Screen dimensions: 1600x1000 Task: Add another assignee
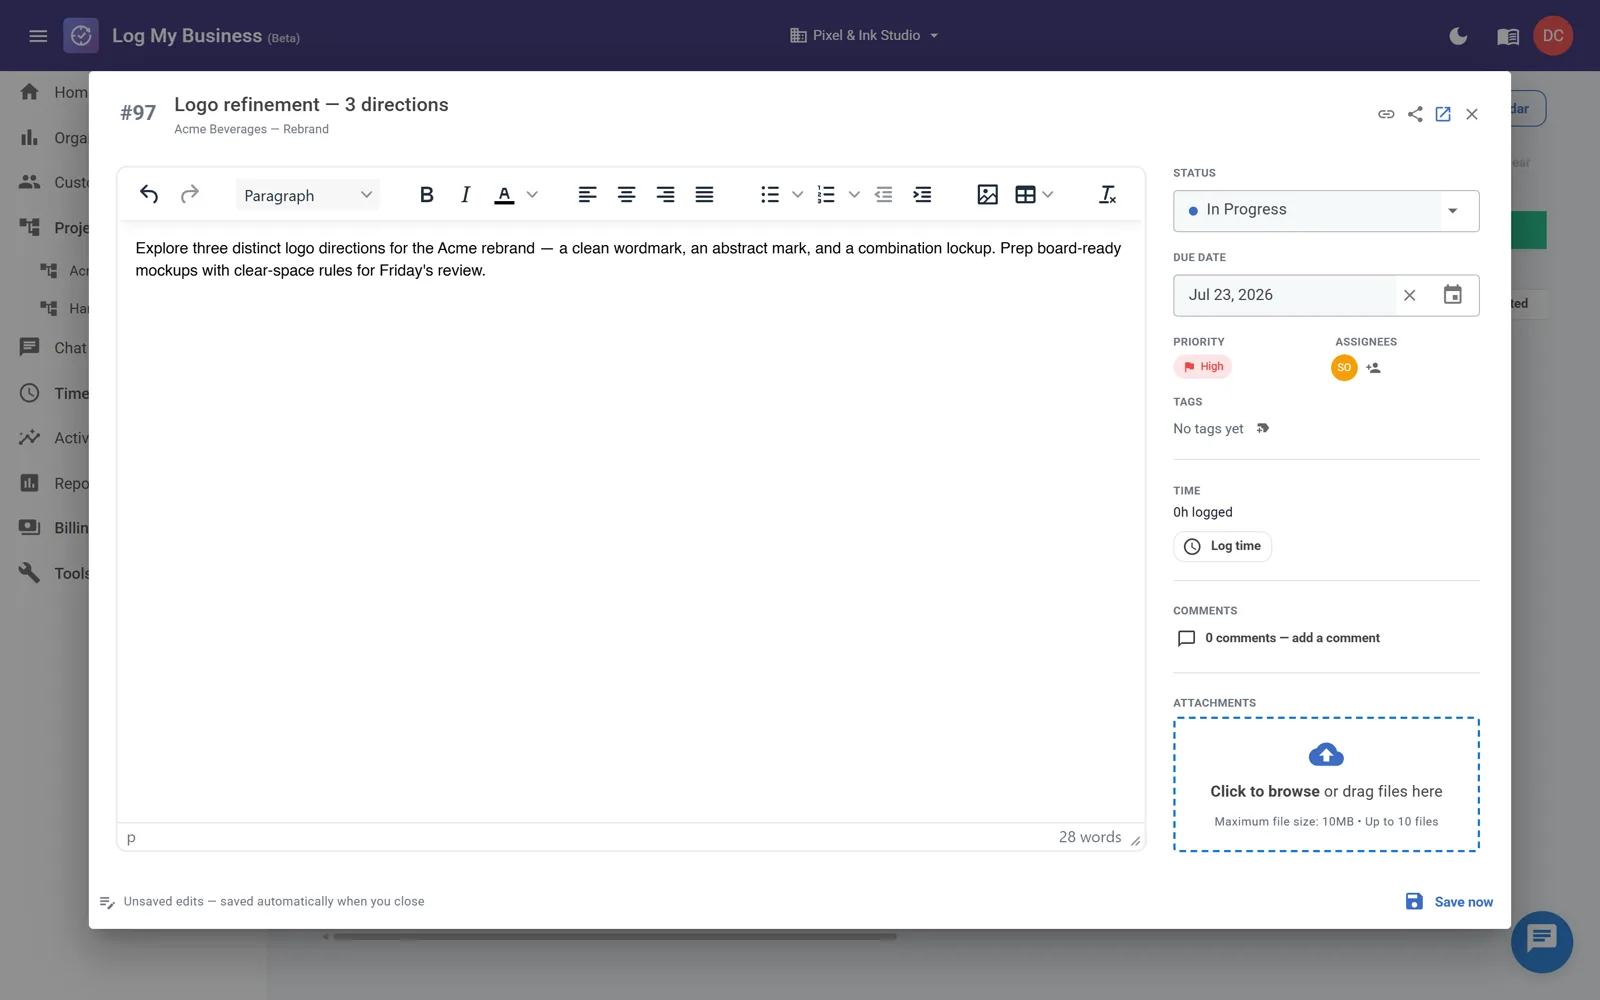[1374, 368]
